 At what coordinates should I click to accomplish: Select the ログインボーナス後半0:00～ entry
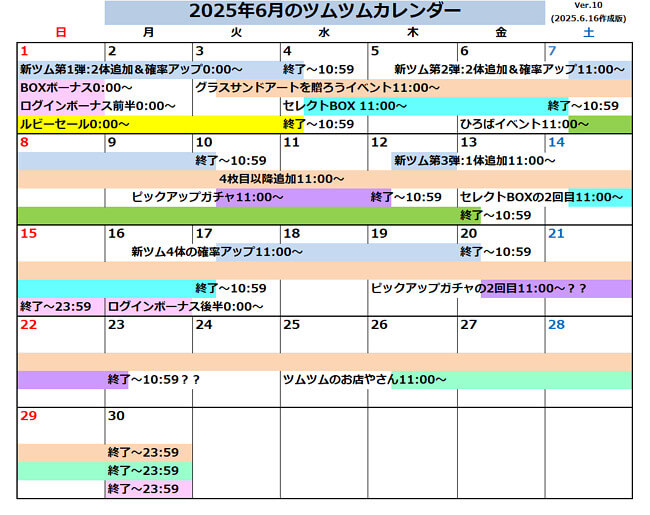[185, 306]
